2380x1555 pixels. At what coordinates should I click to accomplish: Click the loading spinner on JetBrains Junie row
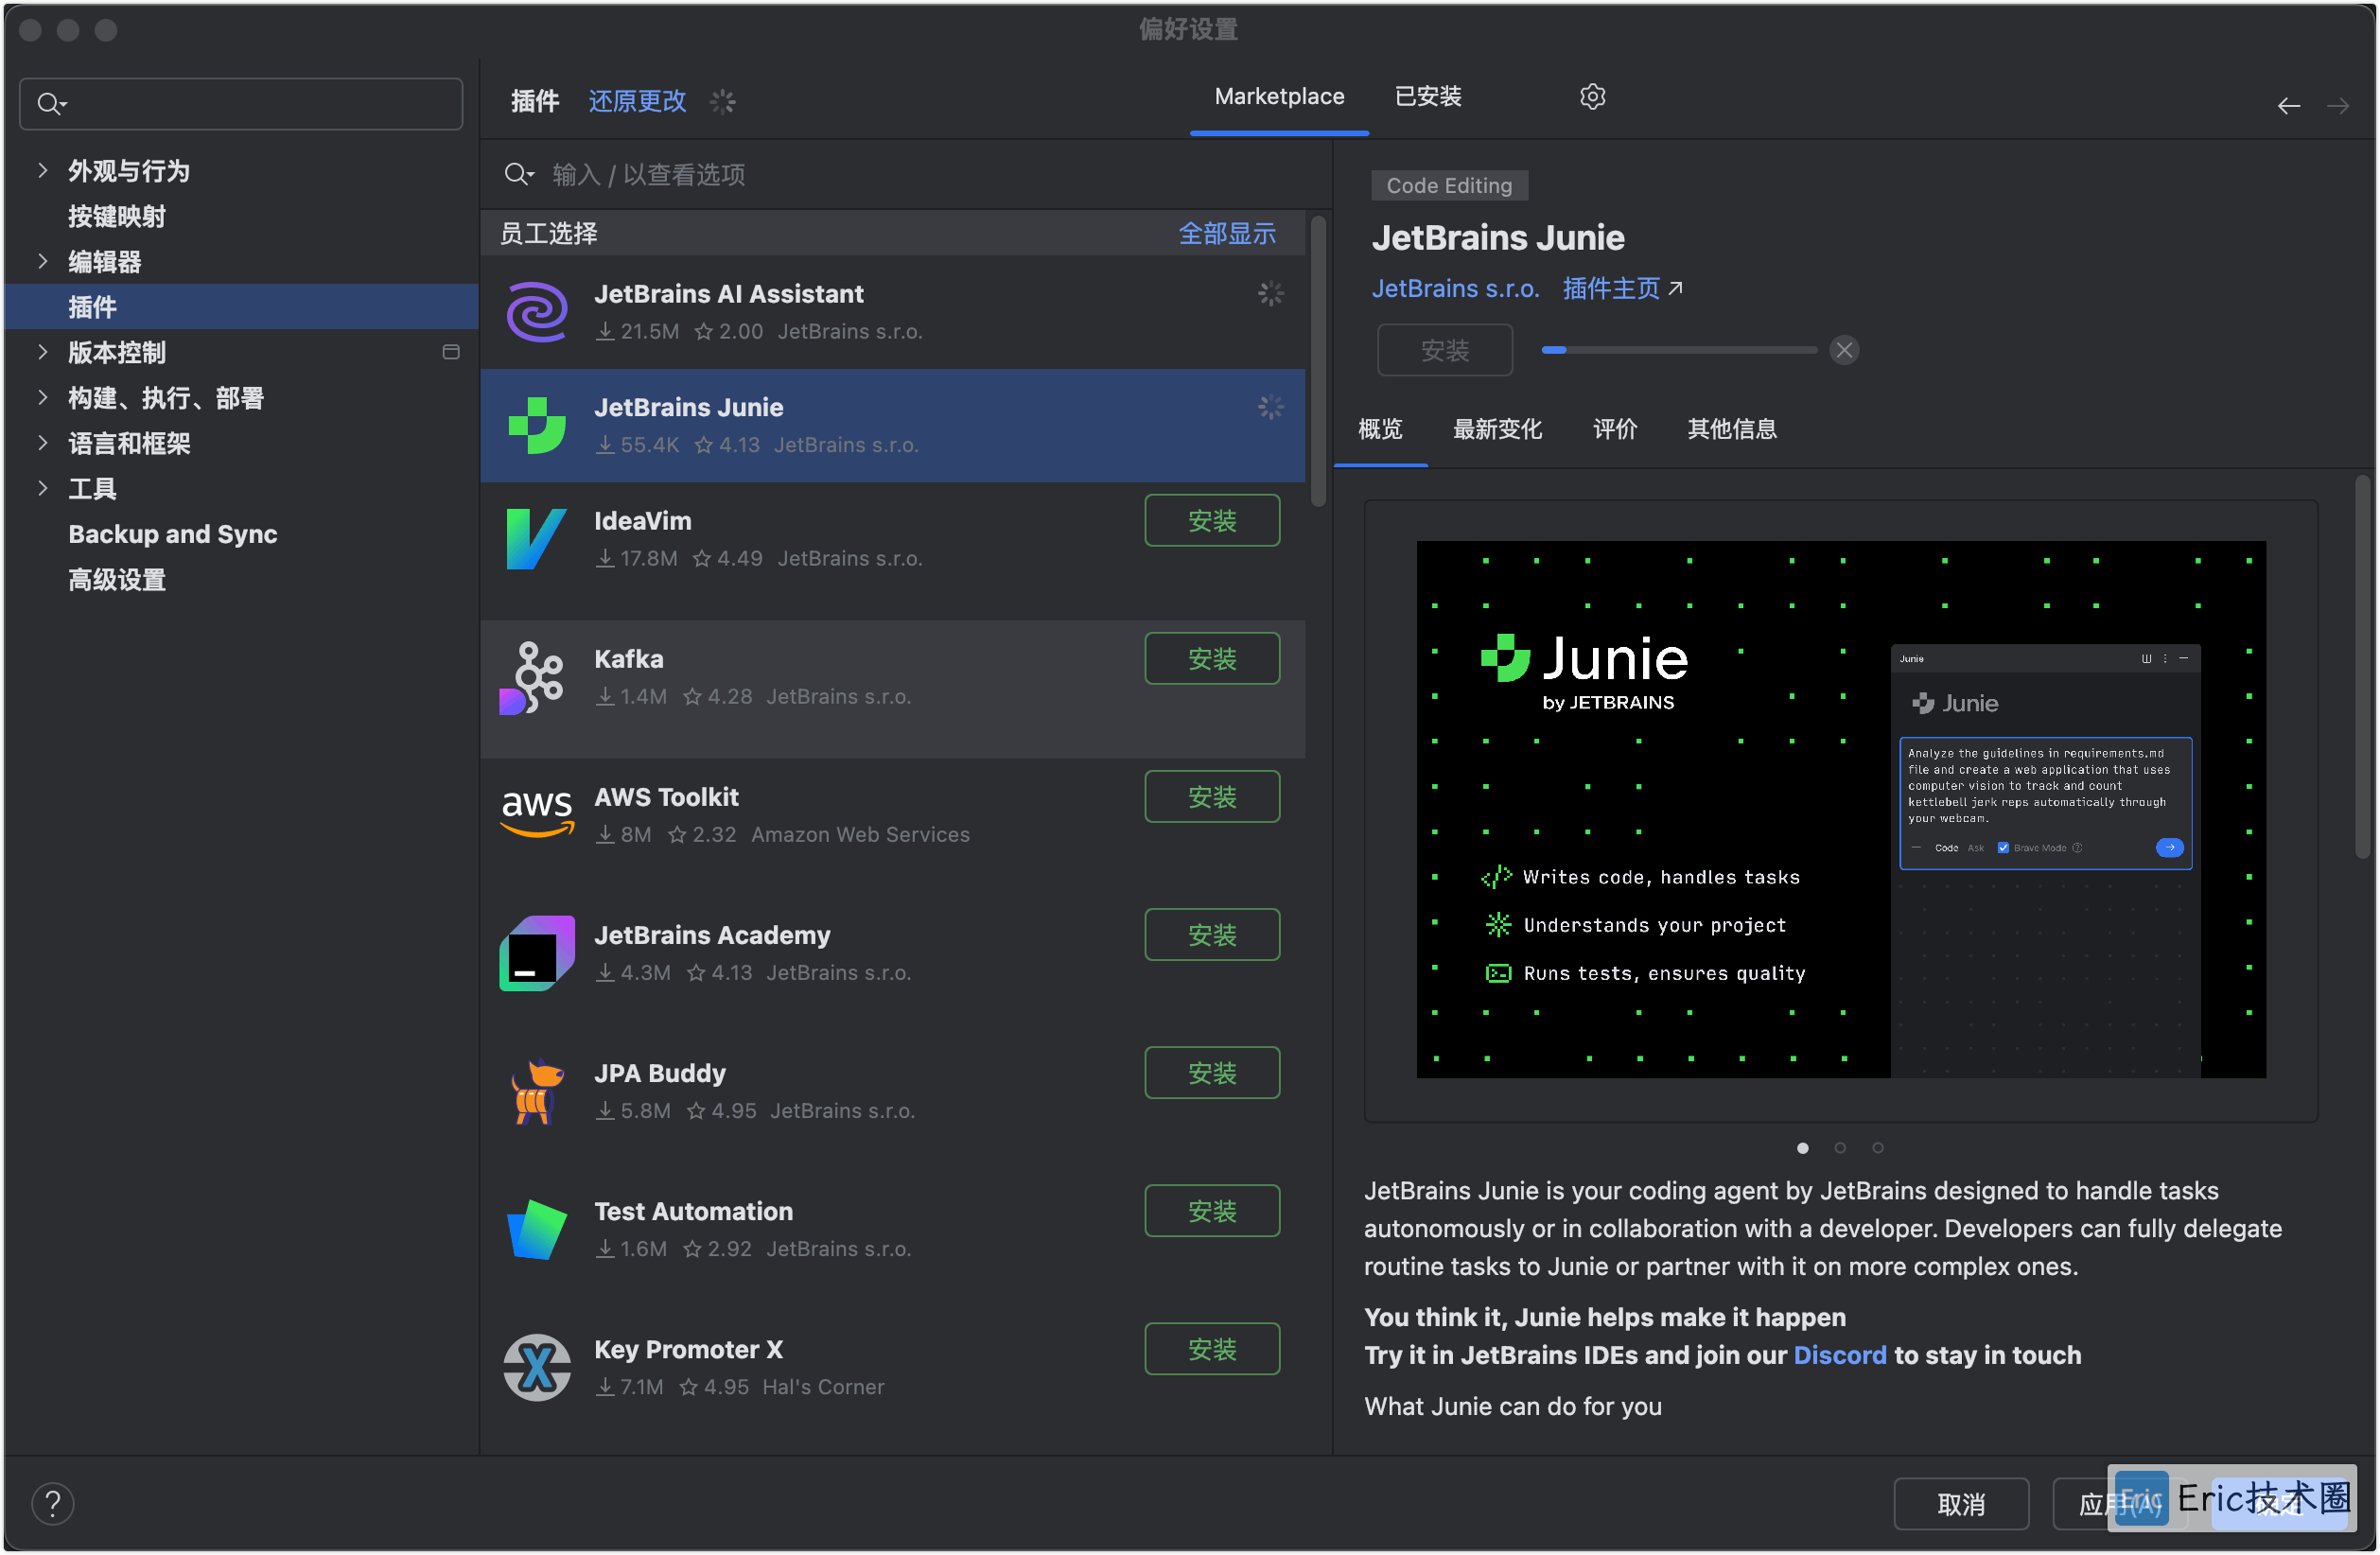(x=1270, y=407)
